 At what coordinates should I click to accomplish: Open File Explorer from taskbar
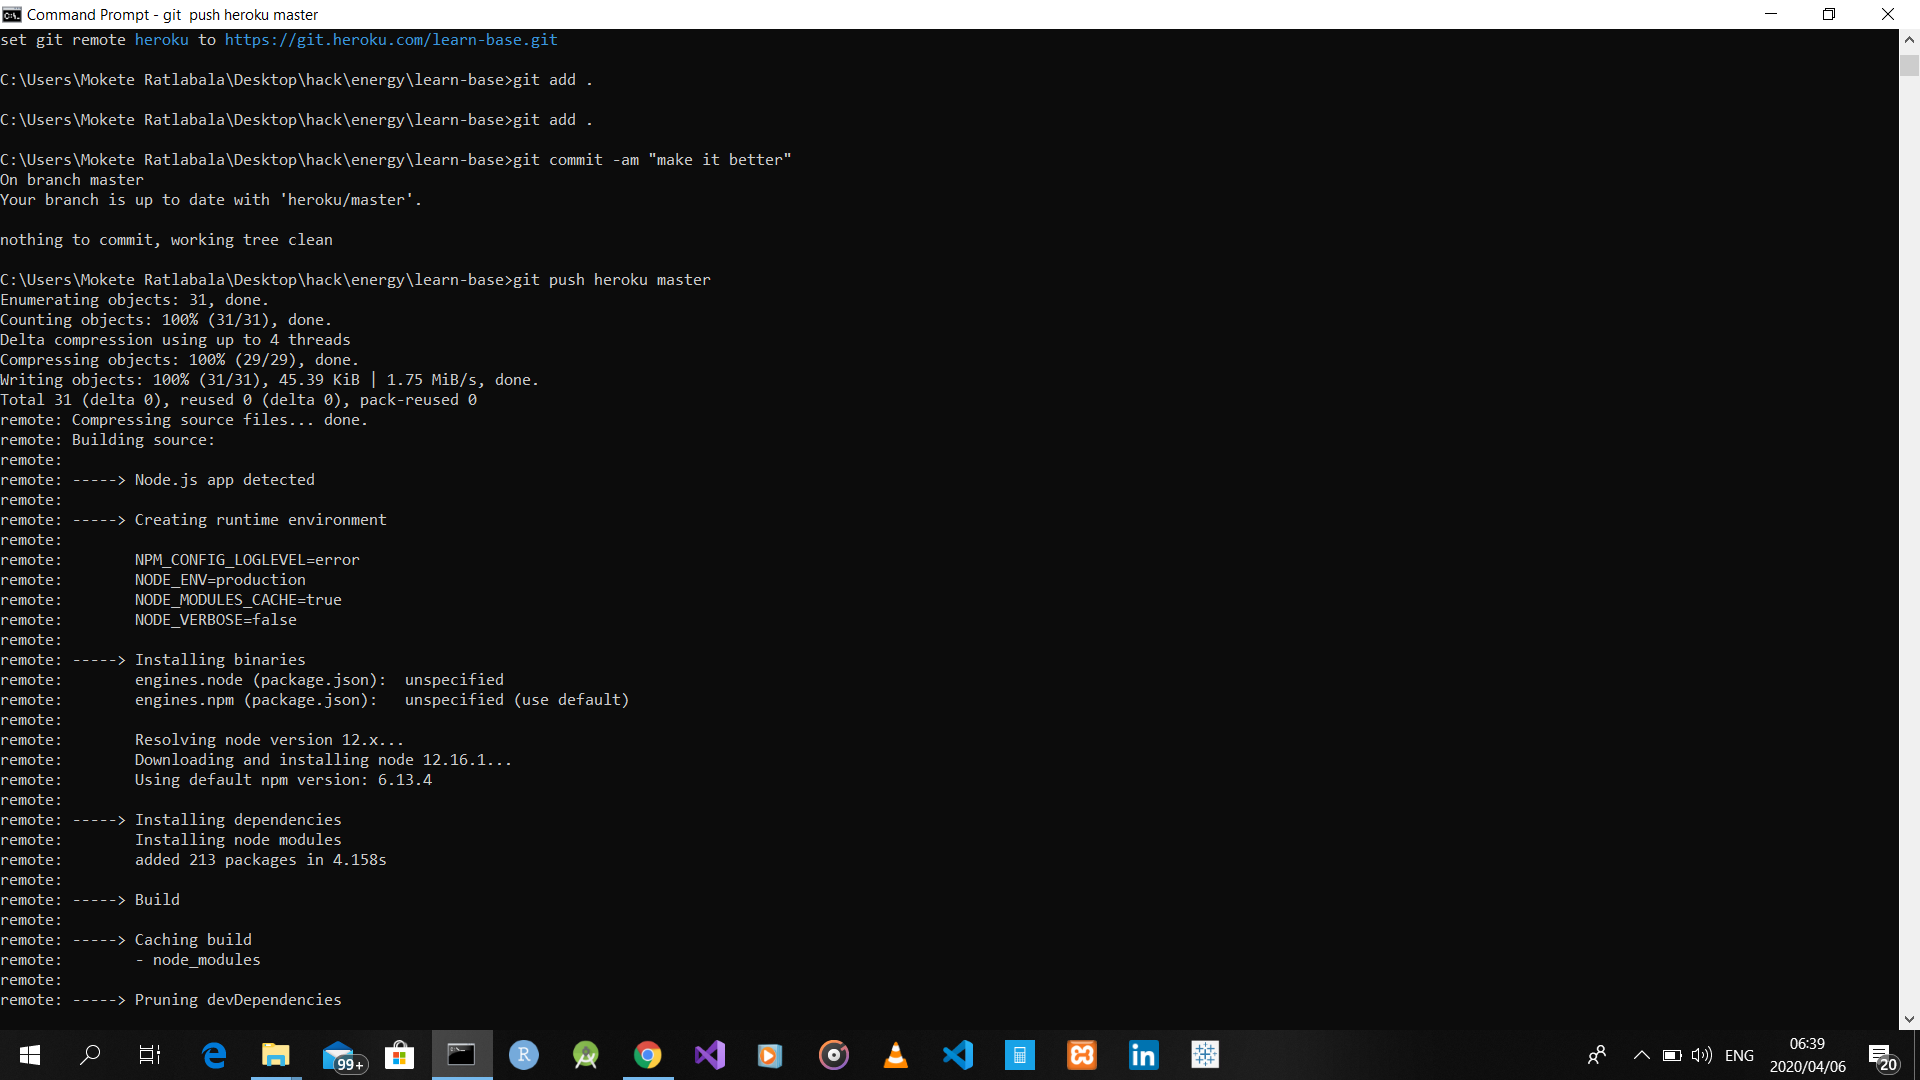pos(275,1055)
